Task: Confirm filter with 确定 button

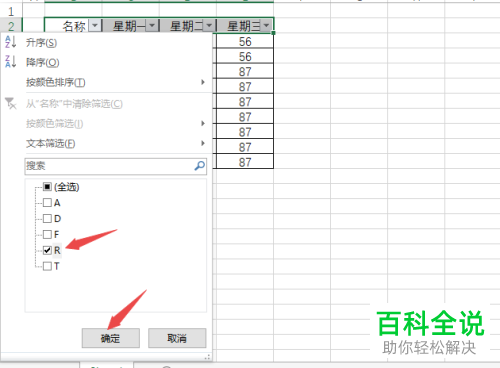Action: pos(111,338)
